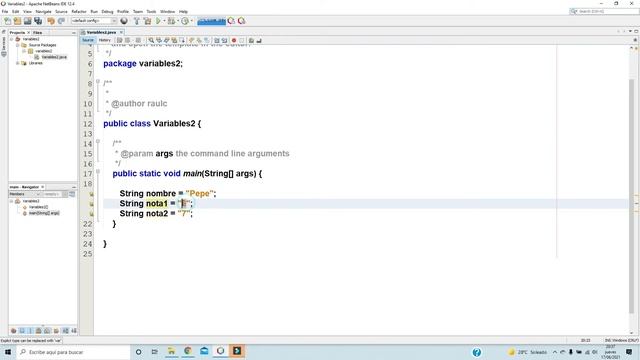Viewport: 640px width, 360px height.
Task: Click the Search field in top right
Action: click(604, 11)
